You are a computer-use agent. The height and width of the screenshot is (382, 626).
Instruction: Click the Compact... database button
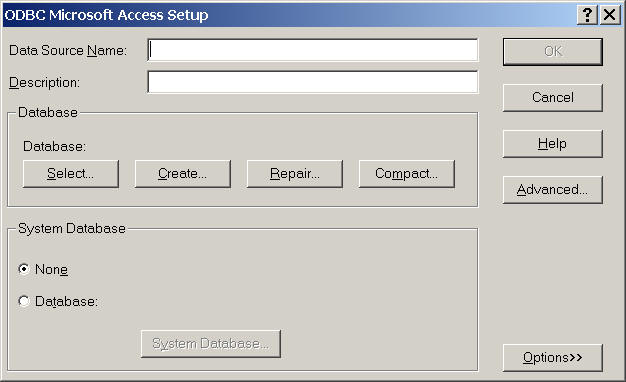(x=406, y=174)
